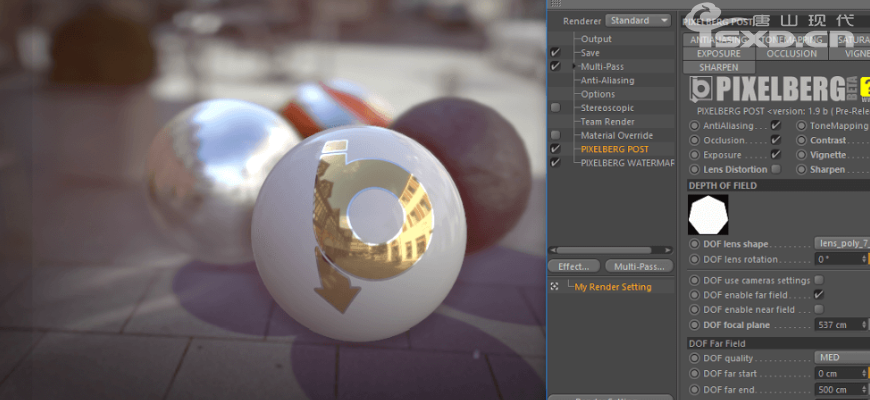870x400 pixels.
Task: Switch to the EXPOSURE tab
Action: tap(719, 54)
